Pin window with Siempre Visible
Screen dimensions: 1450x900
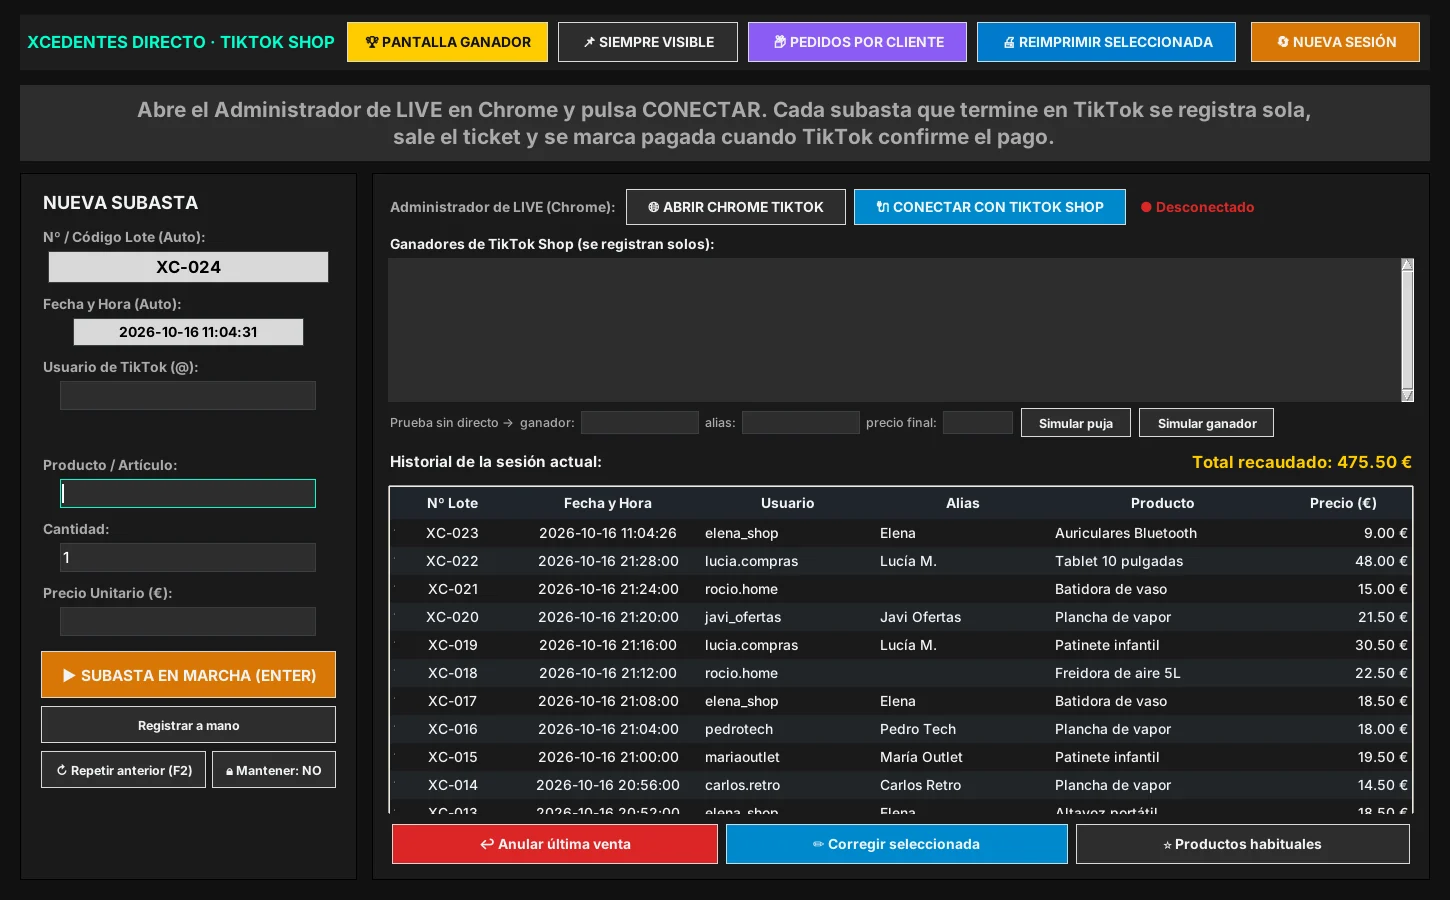[648, 42]
